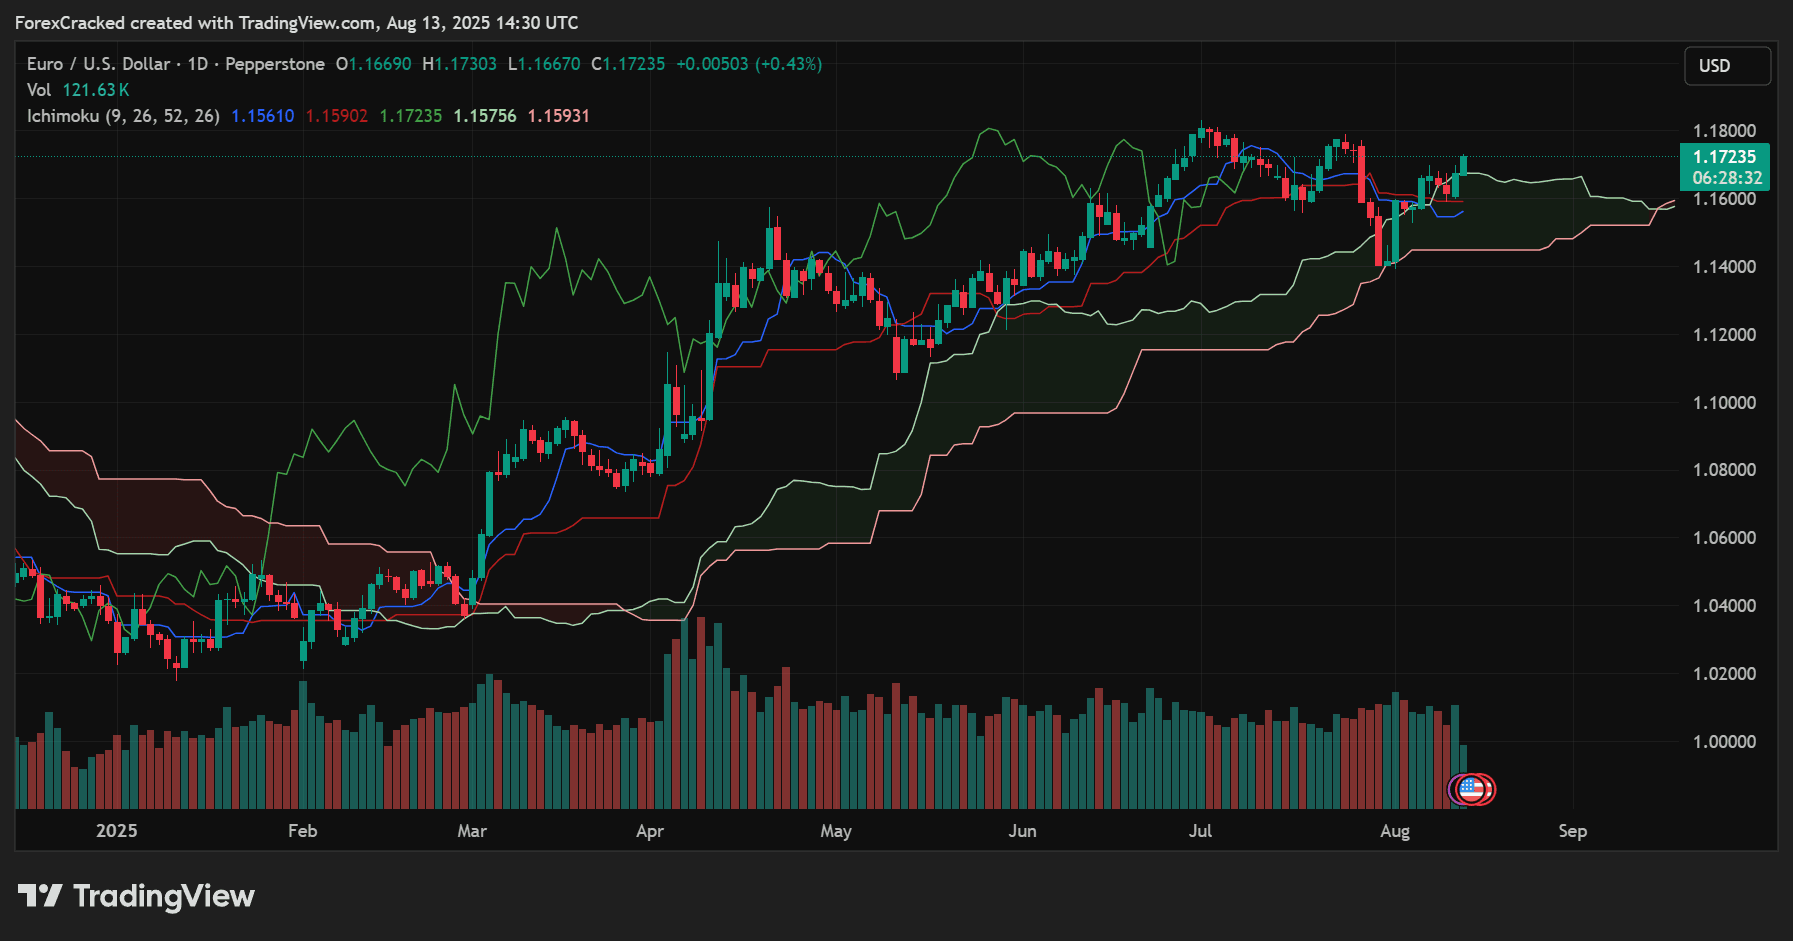Click the open price value O1.16690
This screenshot has height=941, width=1793.
[x=373, y=63]
